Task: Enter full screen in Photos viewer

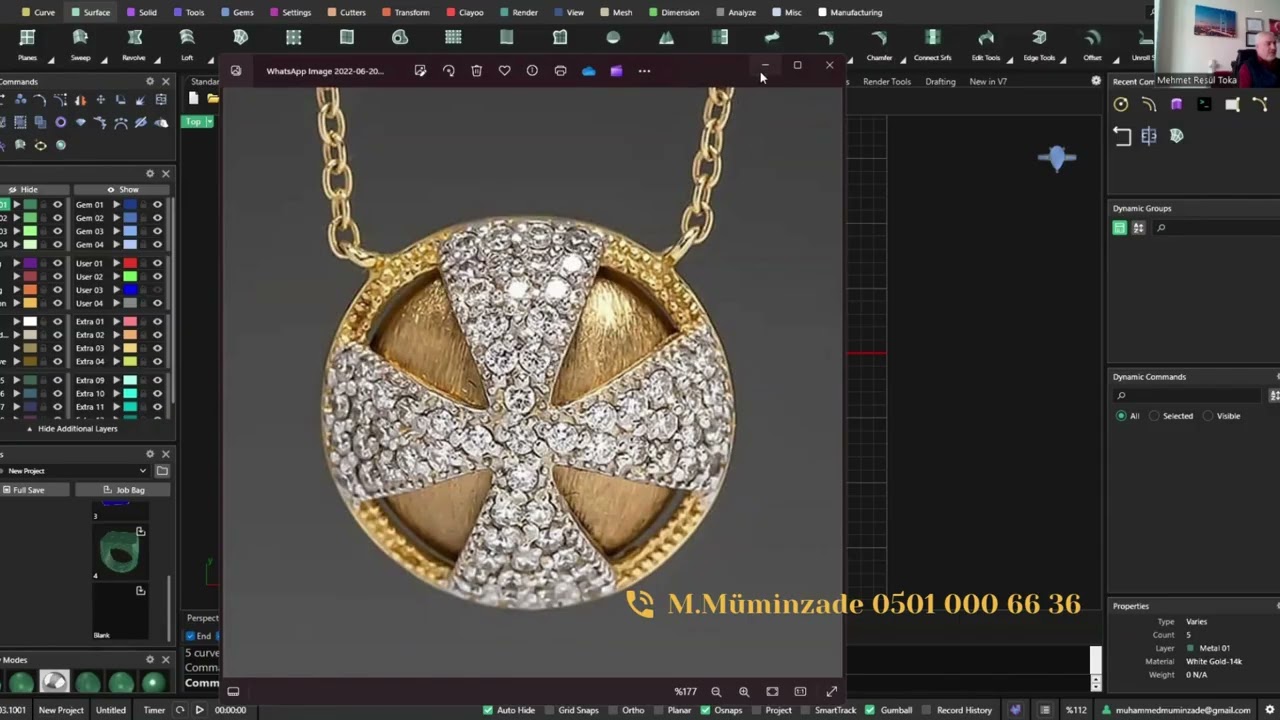Action: [831, 691]
